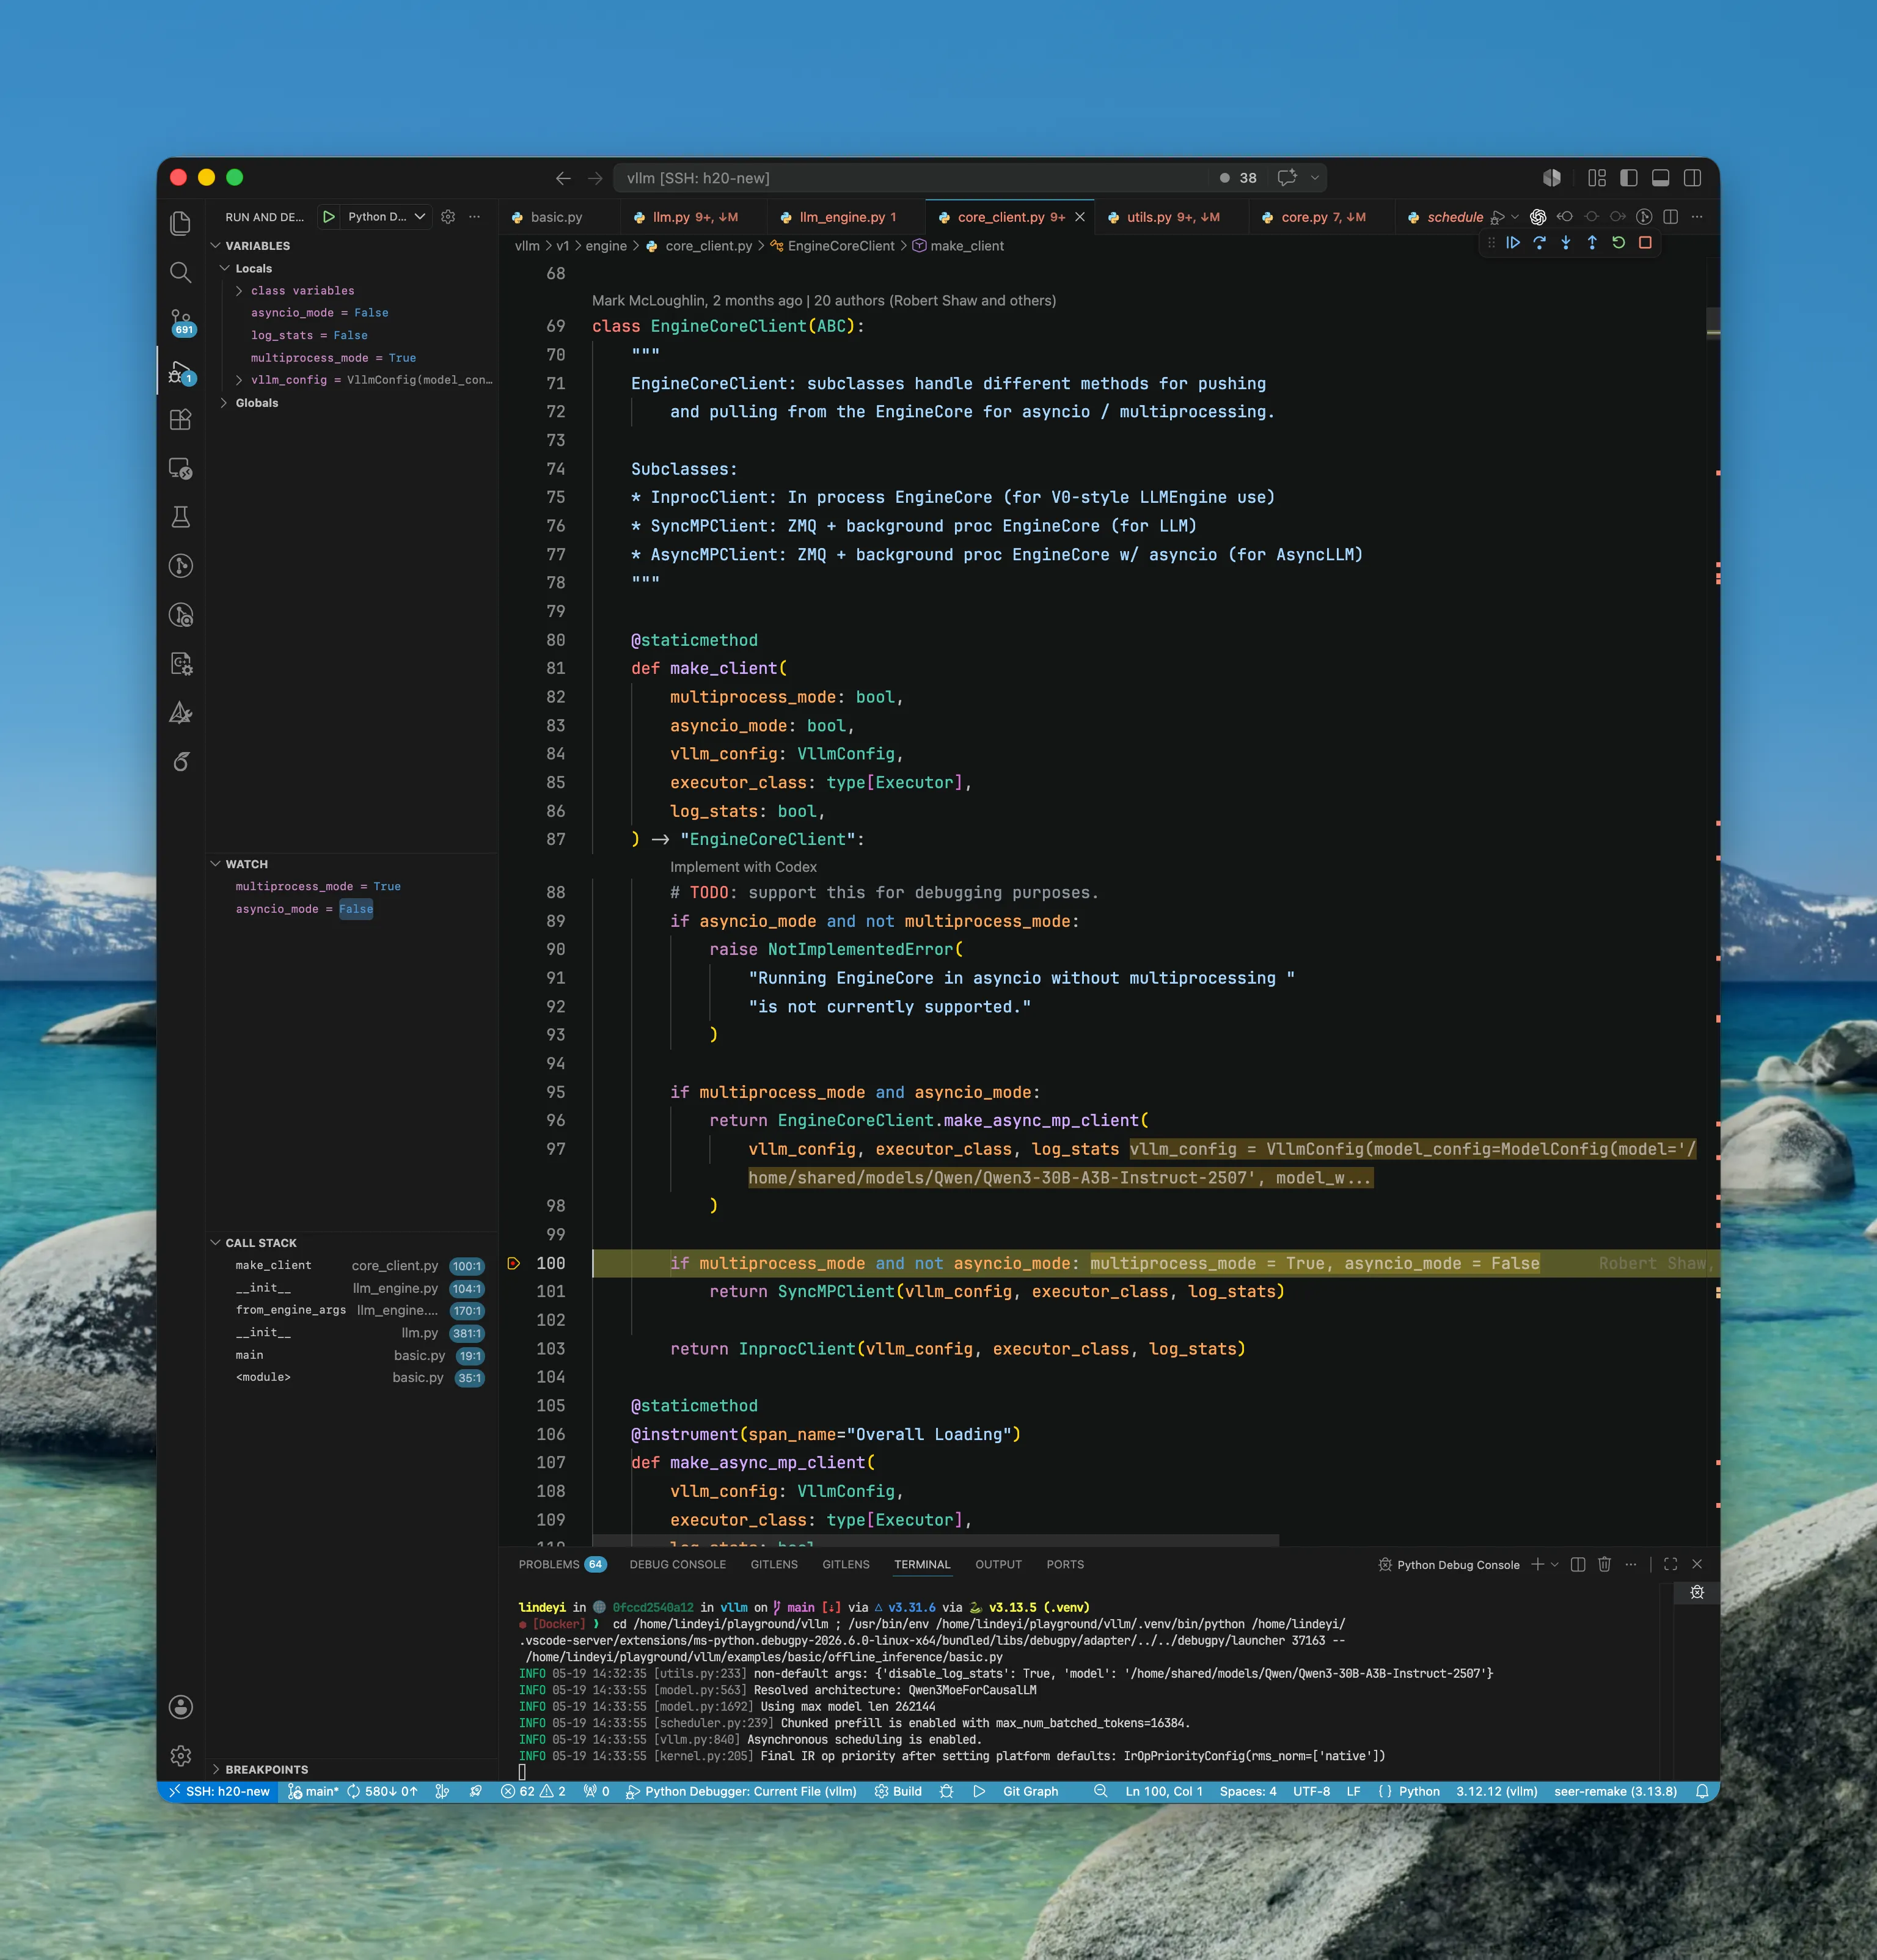Toggle breakpoint on line 100 glyph
Viewport: 1877px width, 1960px height.
(514, 1263)
